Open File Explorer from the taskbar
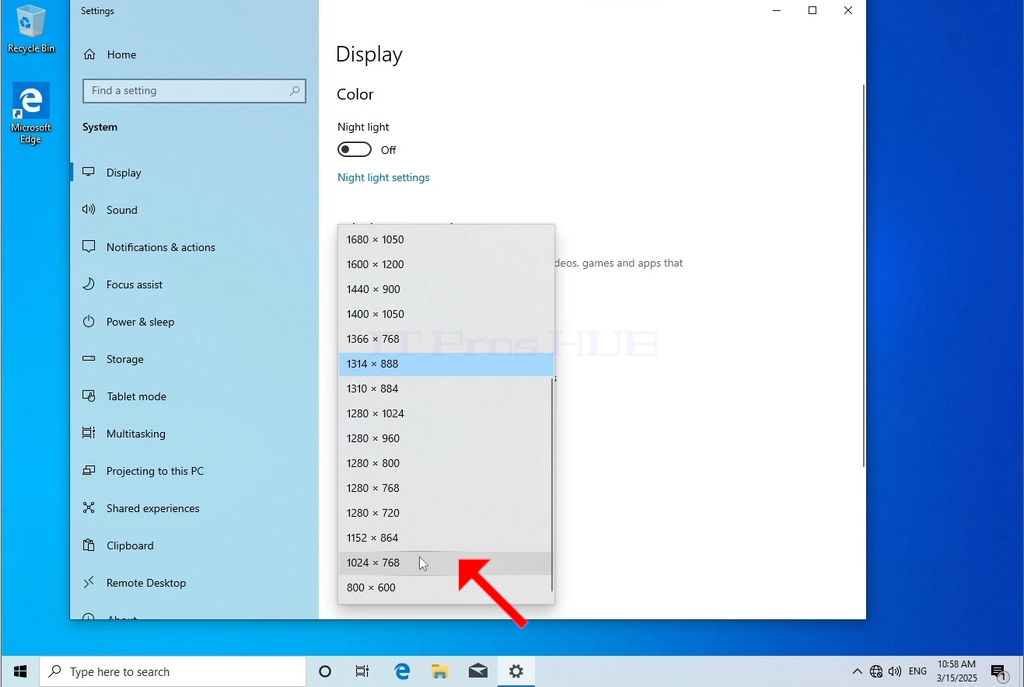The width and height of the screenshot is (1024, 687). pyautogui.click(x=440, y=671)
